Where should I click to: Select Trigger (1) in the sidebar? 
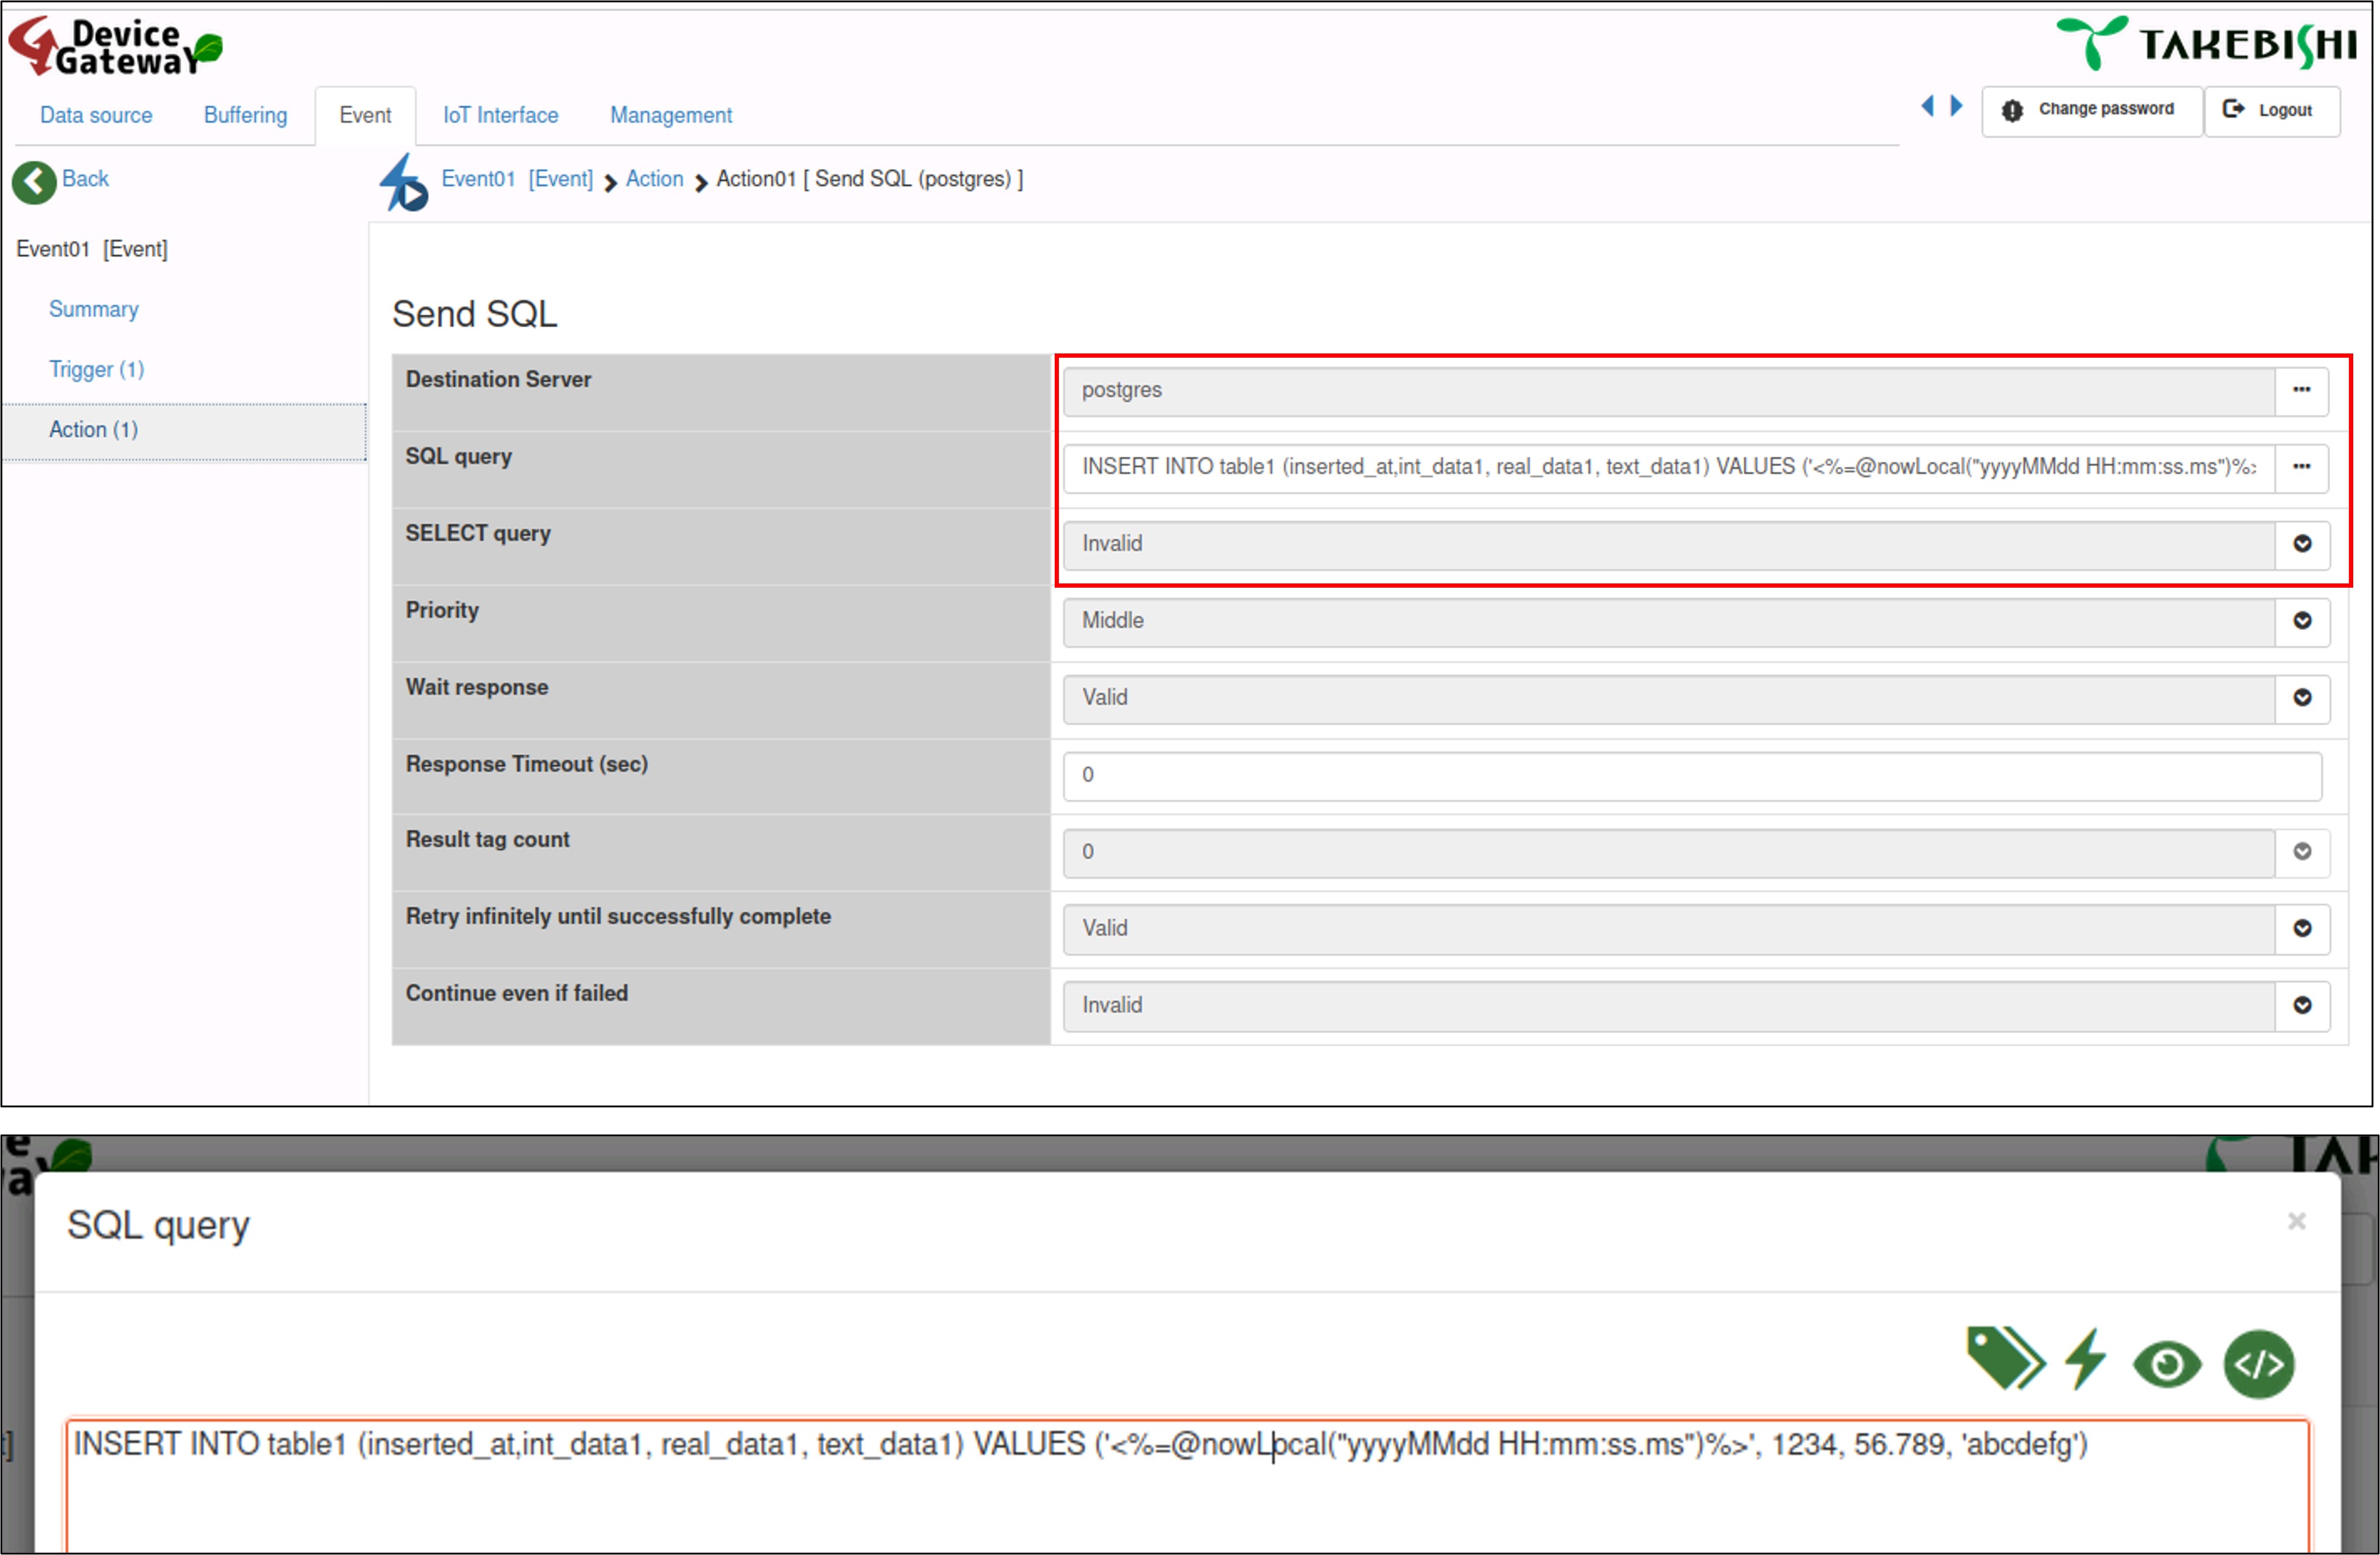tap(96, 370)
